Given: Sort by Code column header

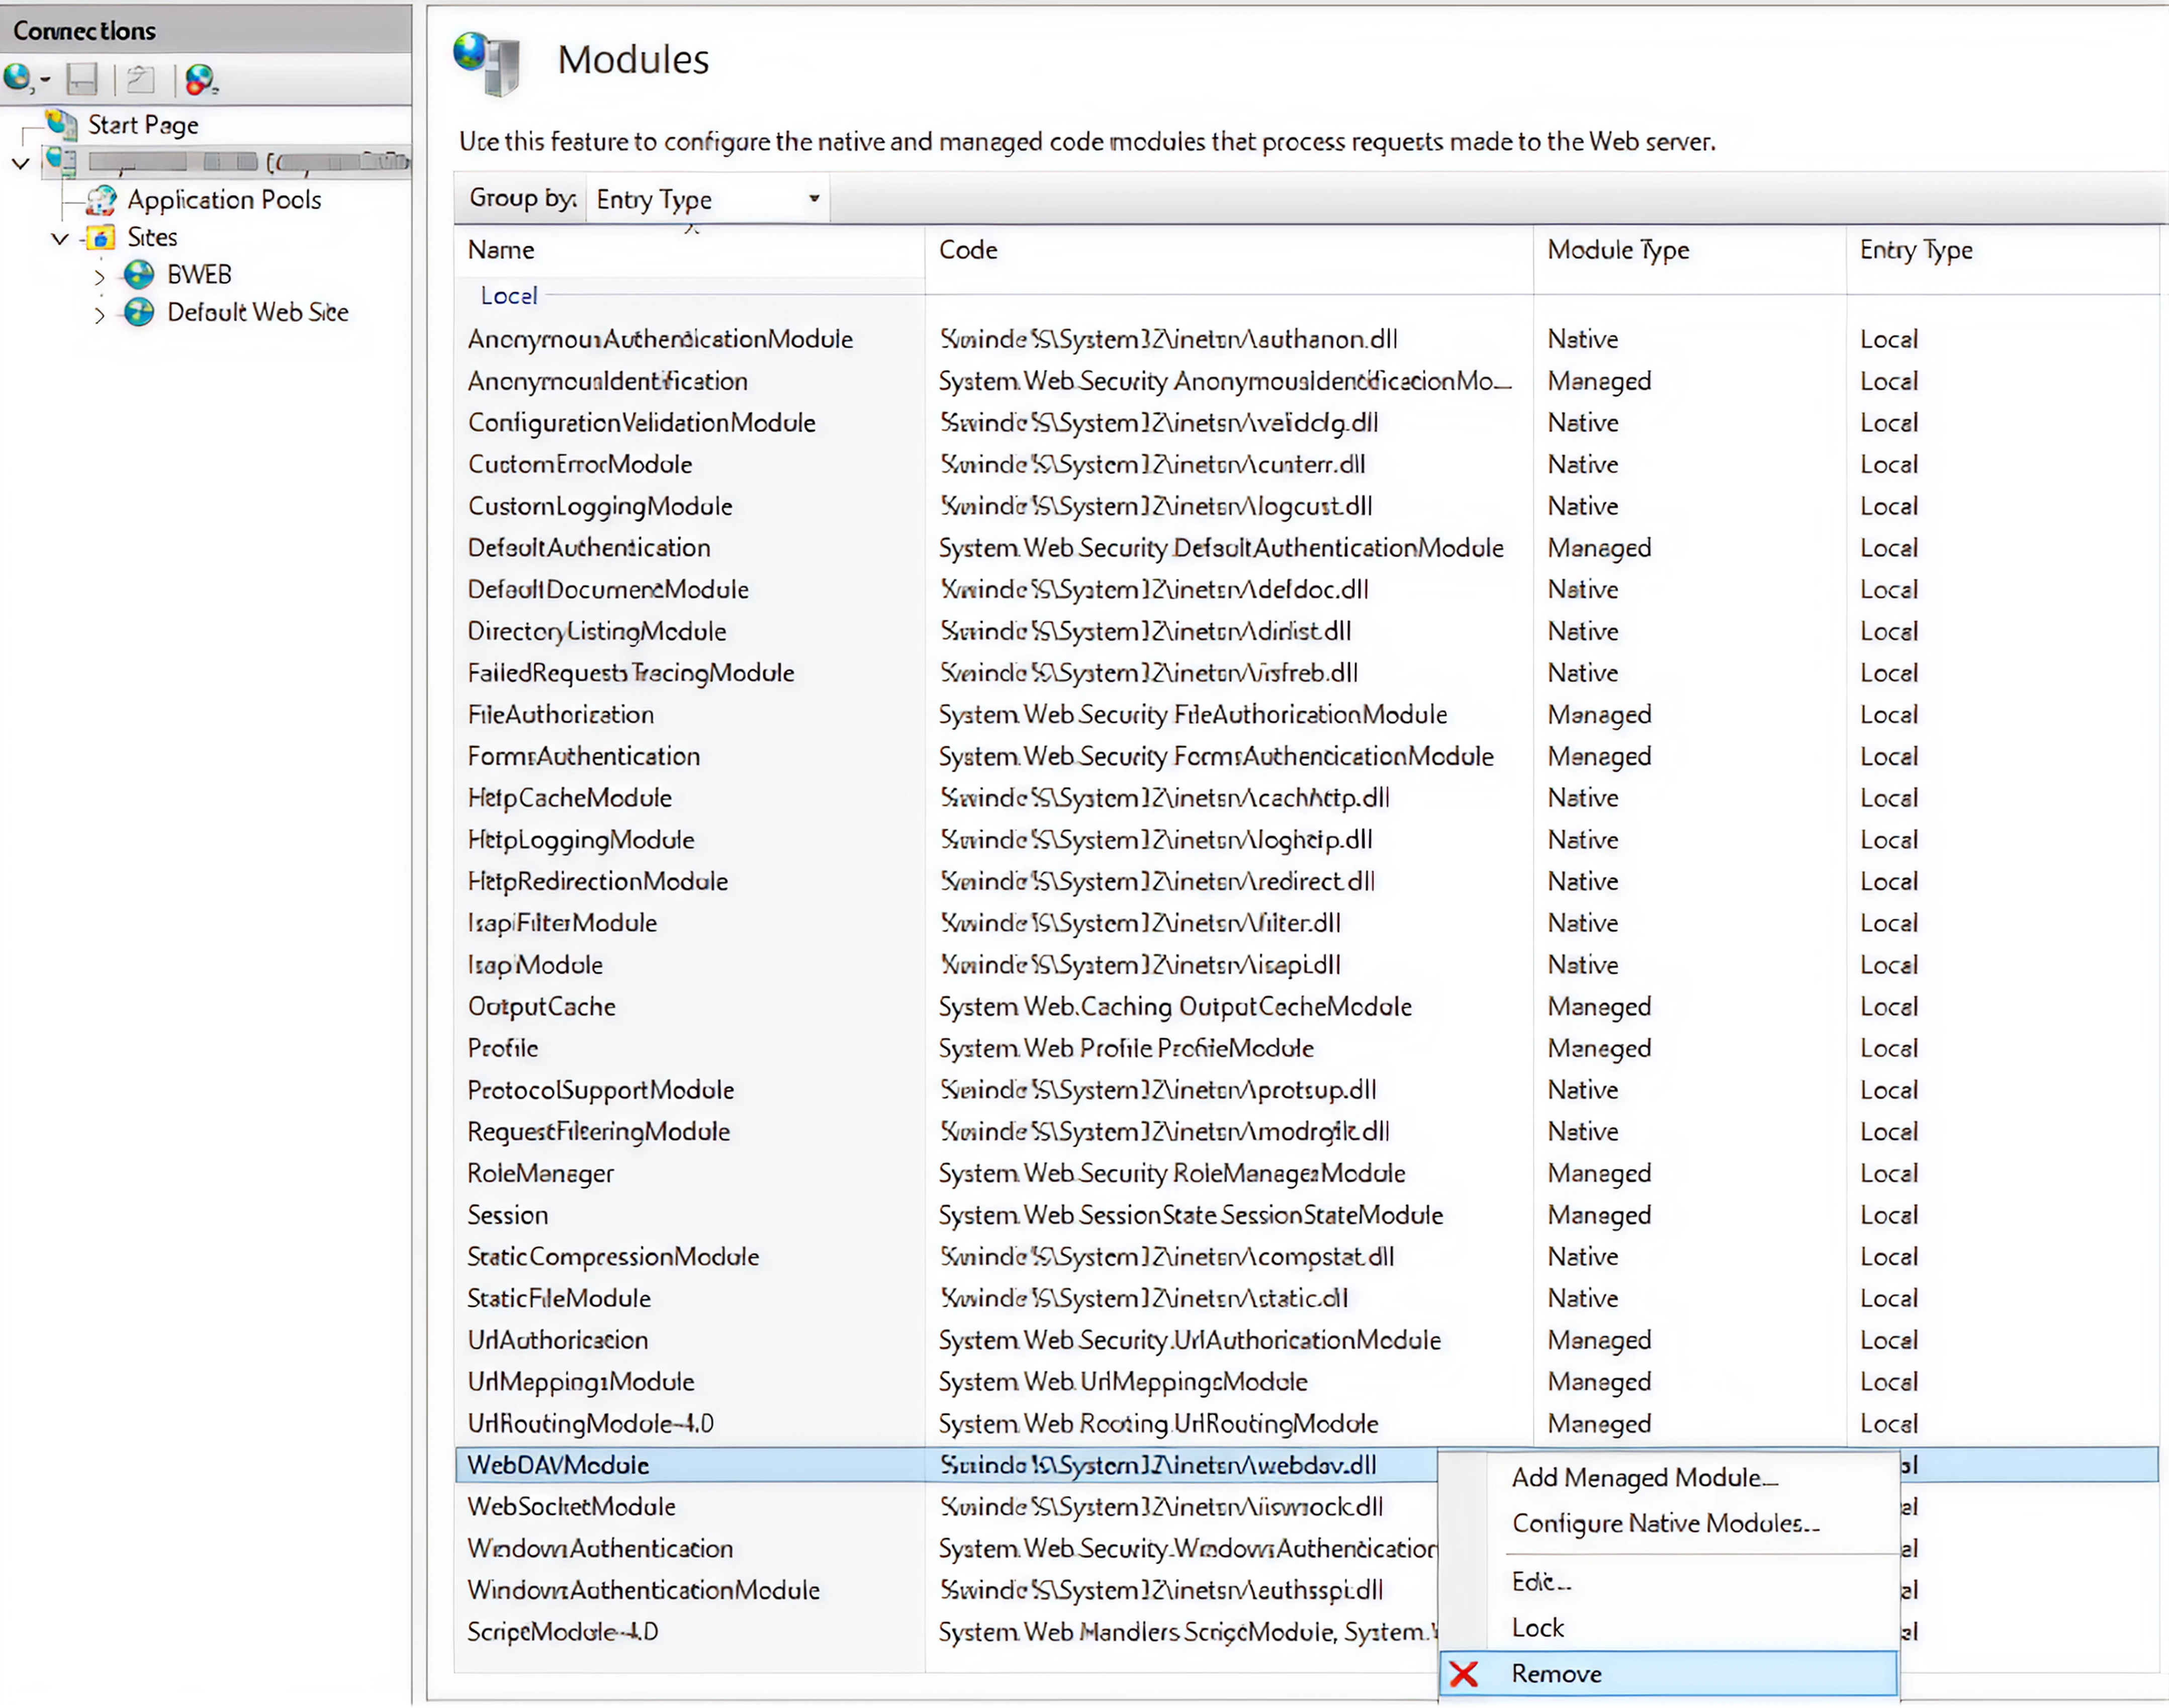Looking at the screenshot, I should pyautogui.click(x=1229, y=250).
